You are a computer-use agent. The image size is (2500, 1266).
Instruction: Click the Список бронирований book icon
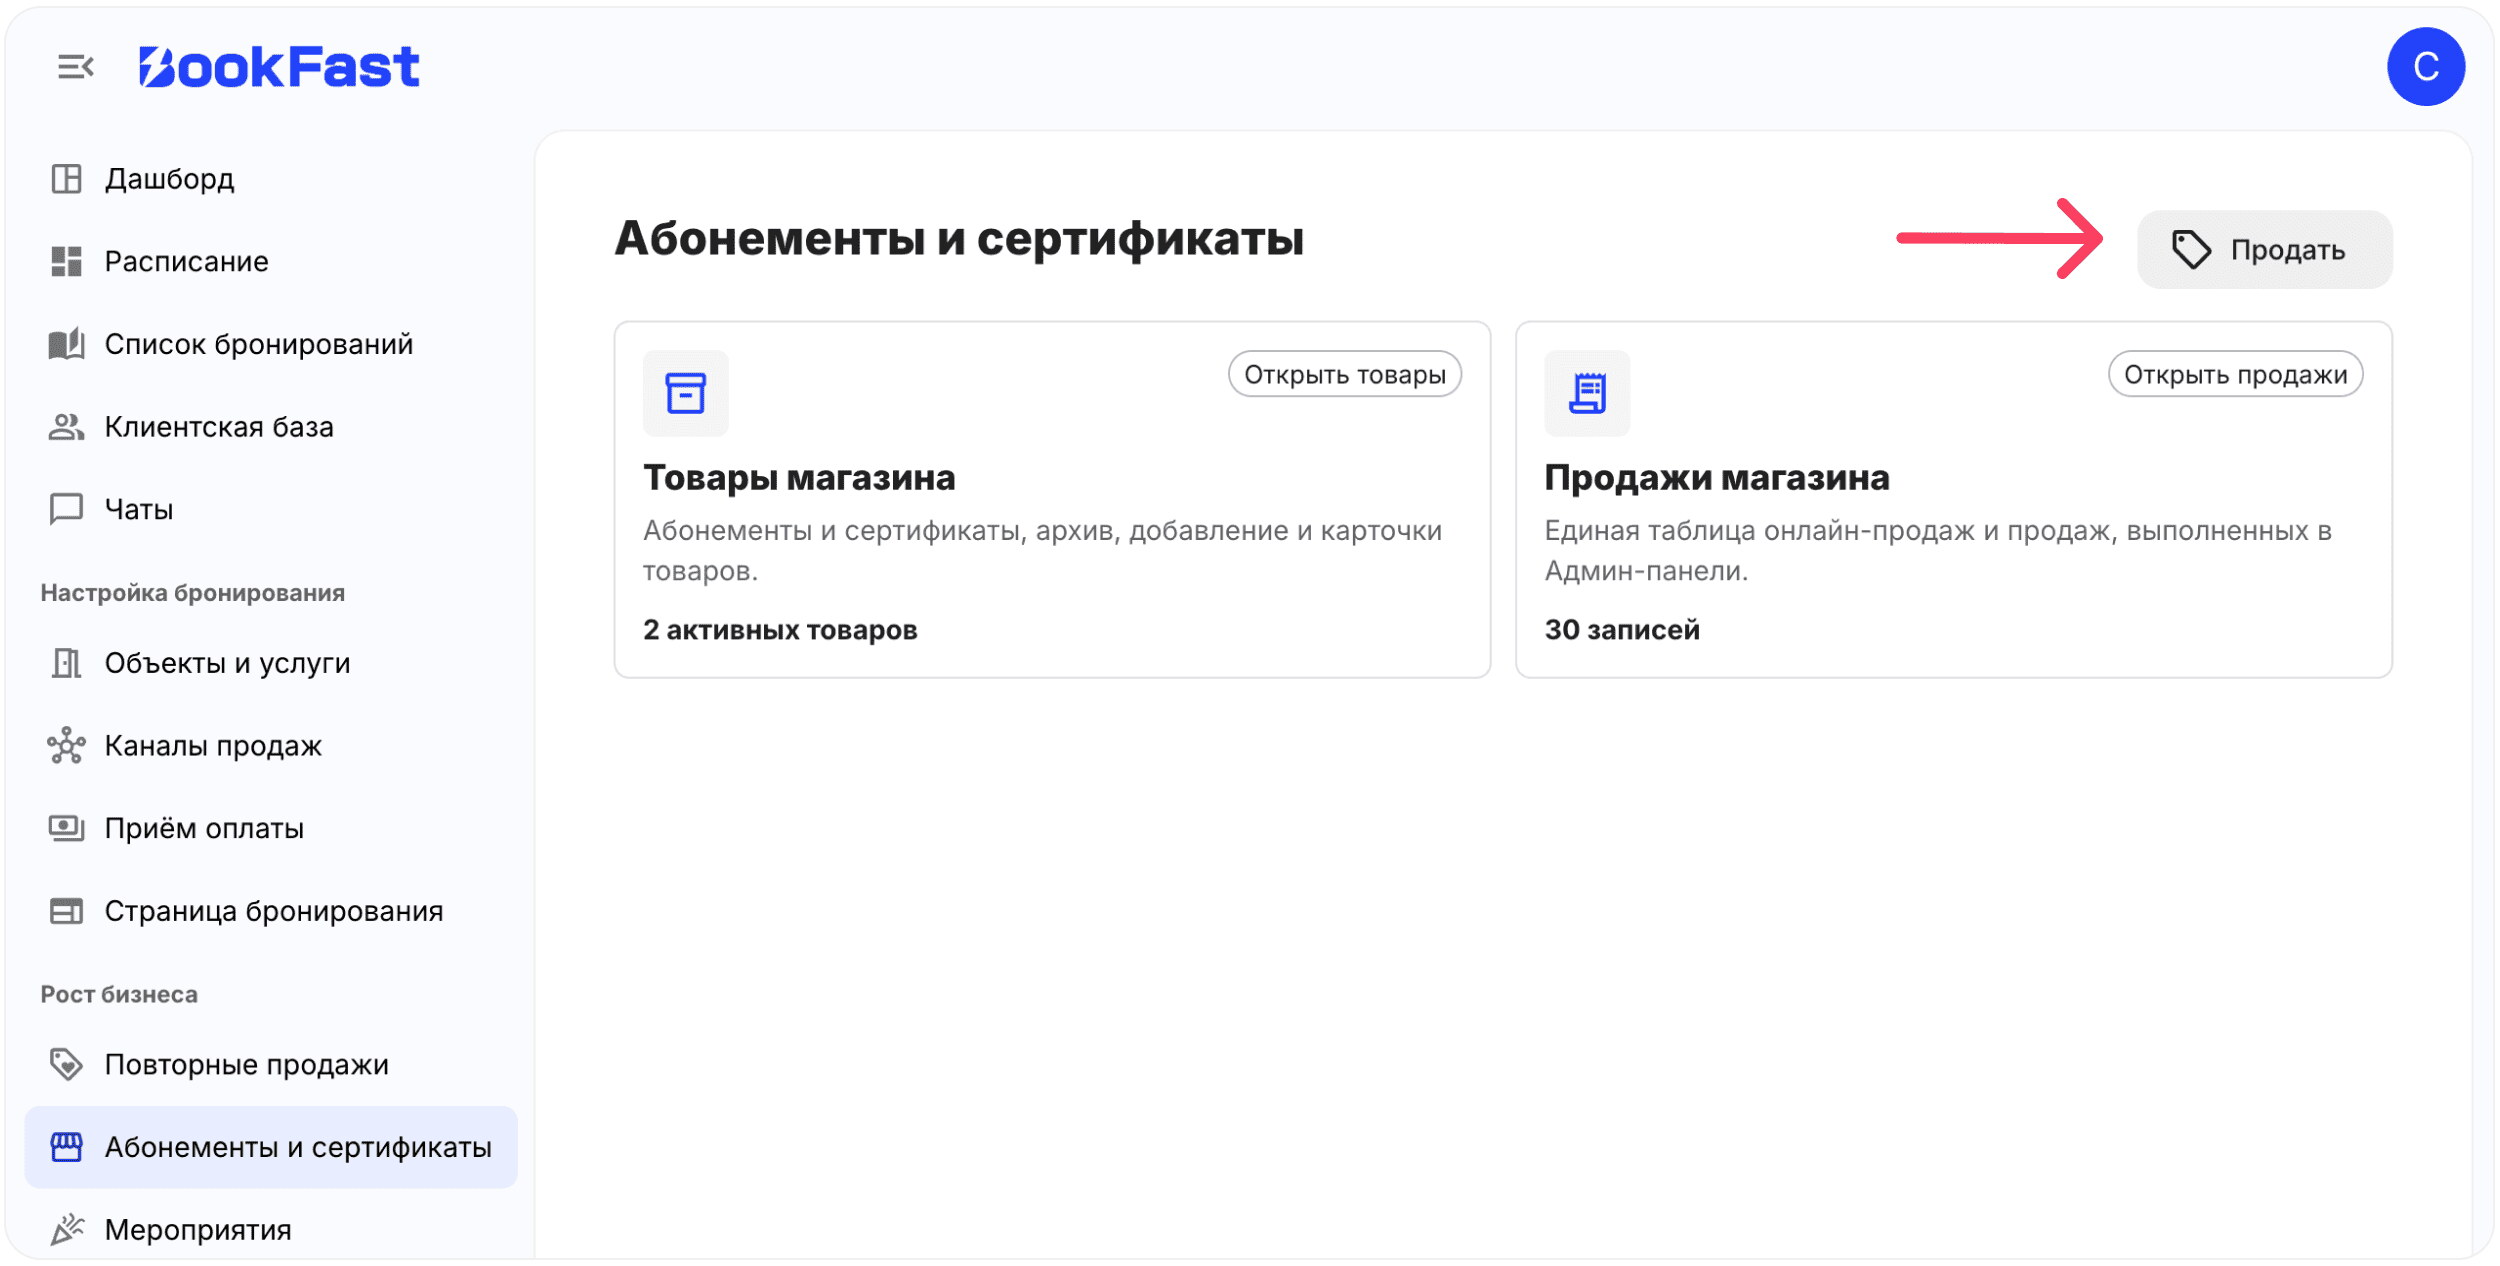tap(66, 344)
